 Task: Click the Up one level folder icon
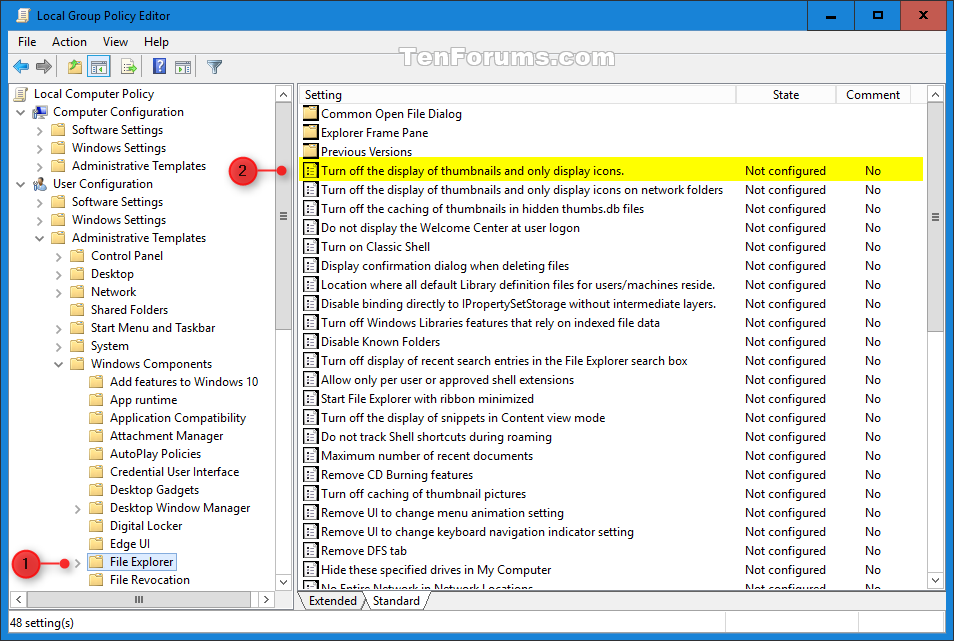tap(75, 66)
